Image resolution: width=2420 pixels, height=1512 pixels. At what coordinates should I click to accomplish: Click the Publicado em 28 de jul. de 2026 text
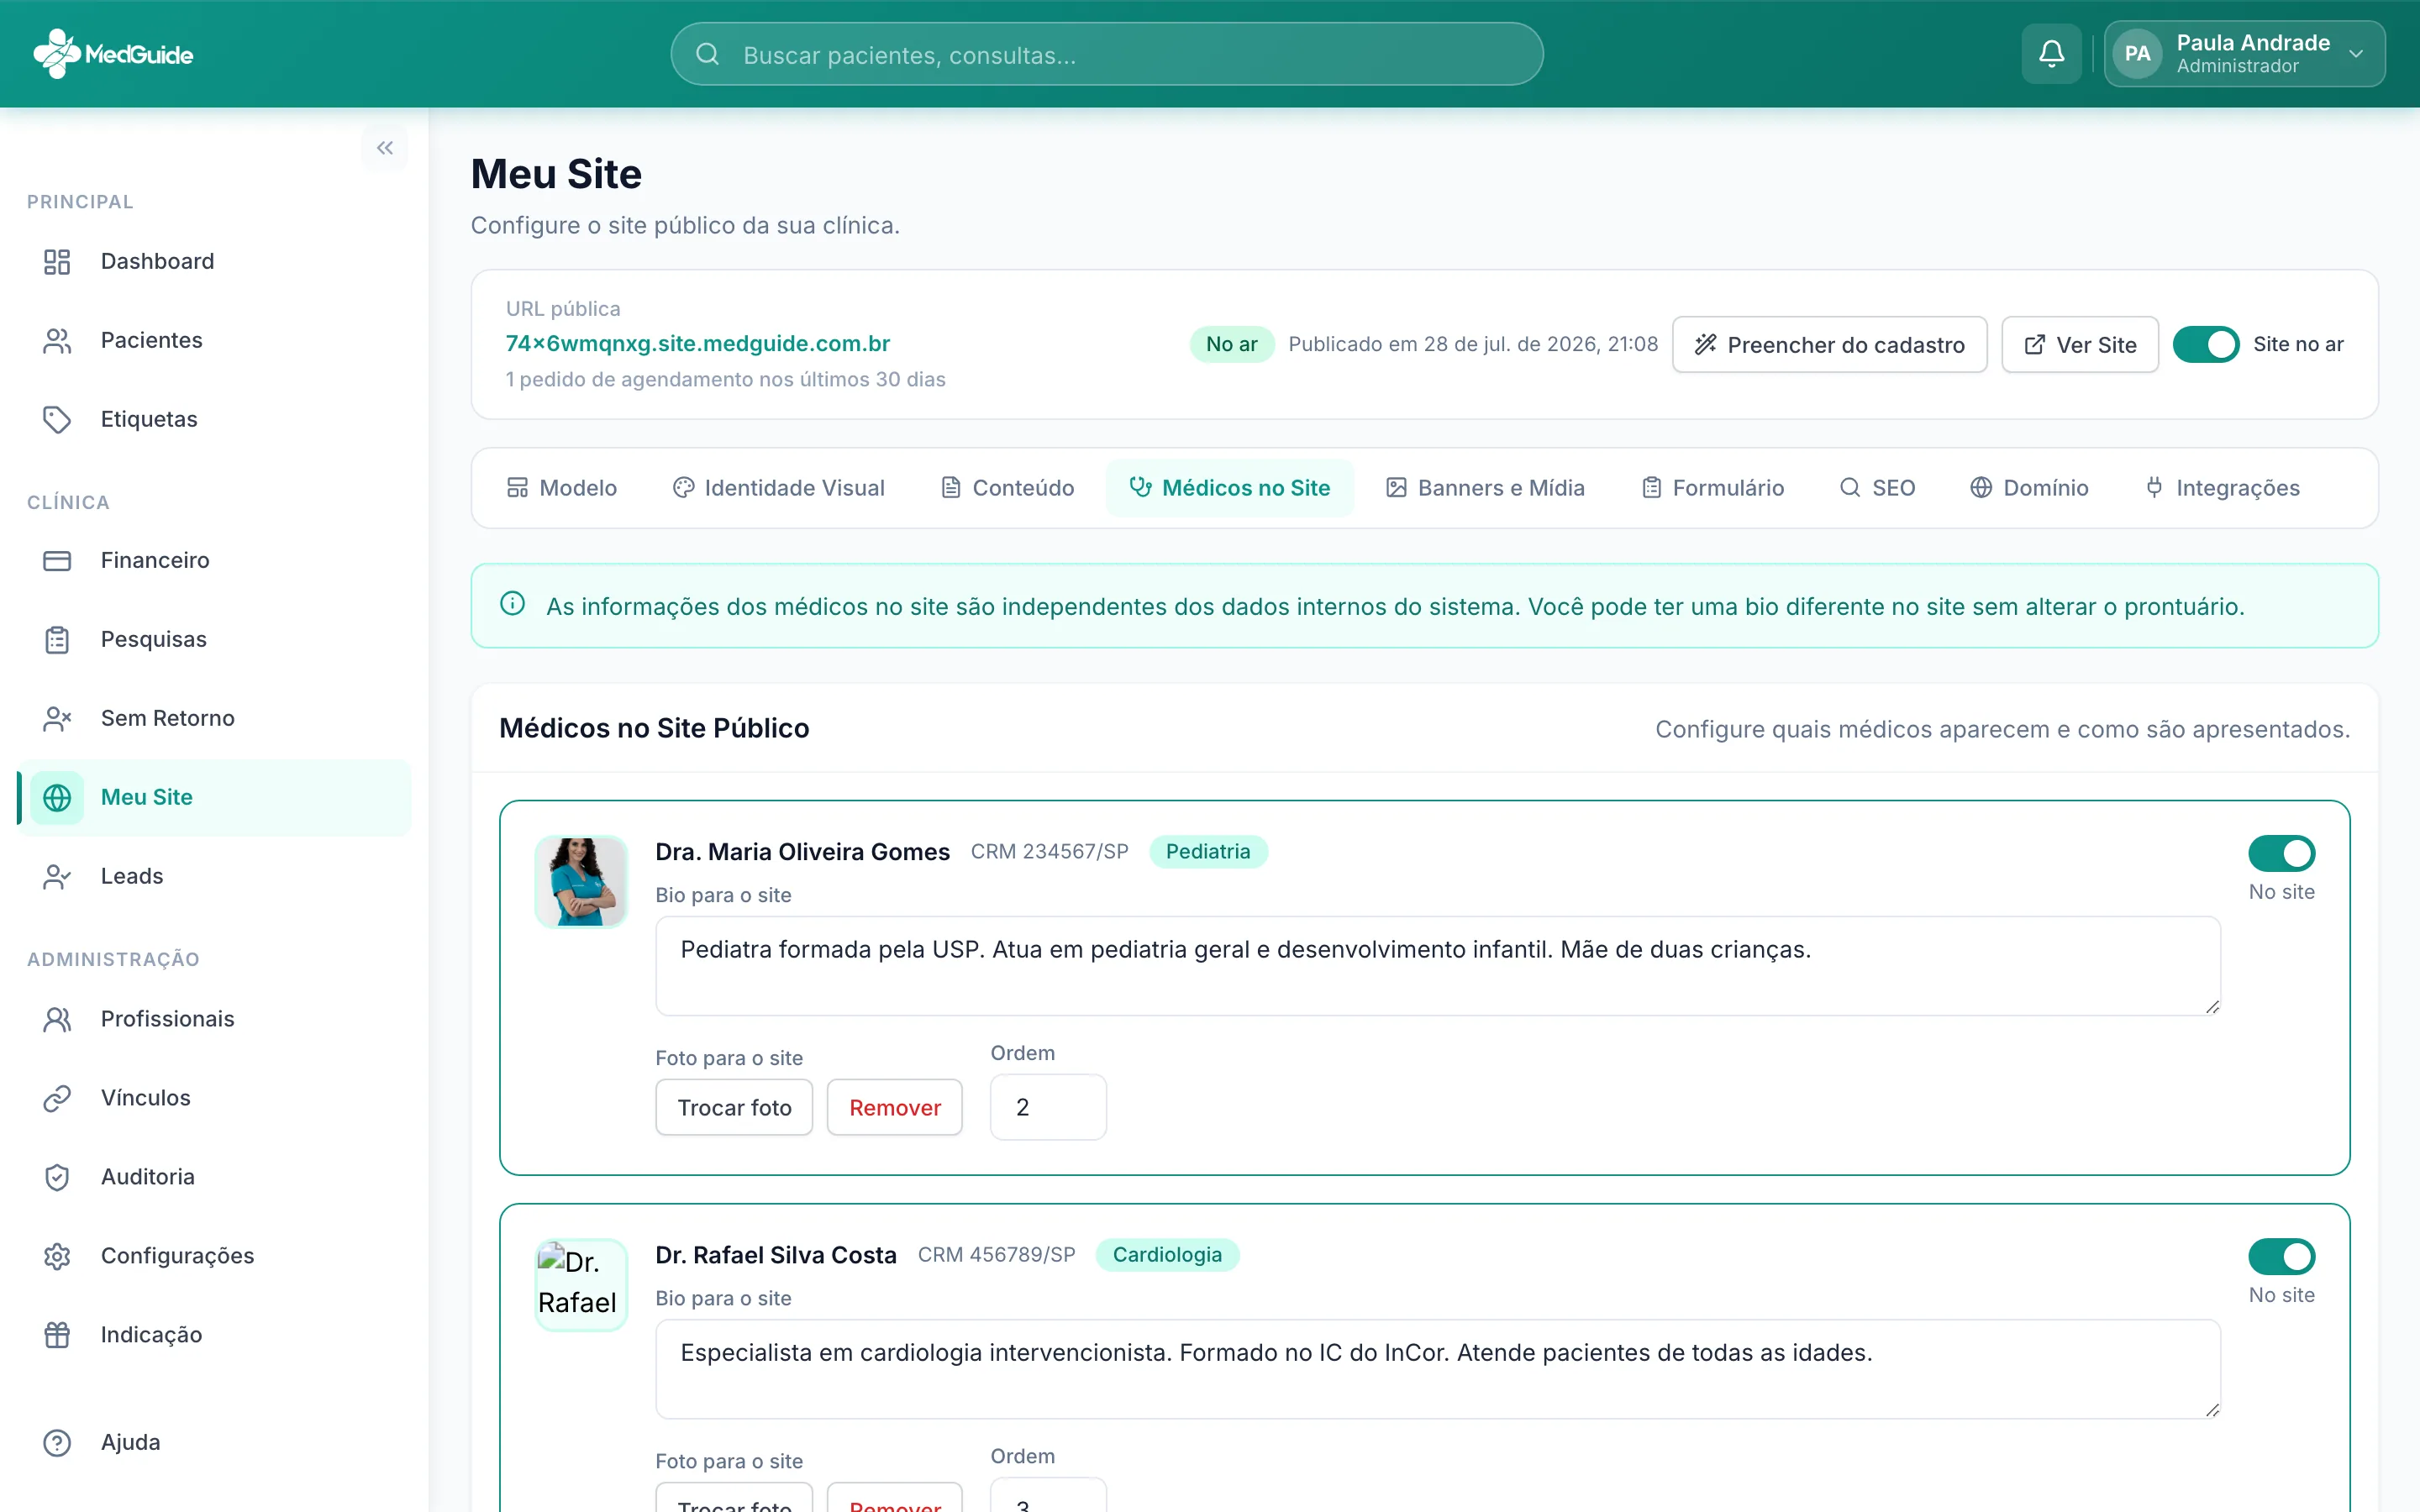coord(1473,344)
